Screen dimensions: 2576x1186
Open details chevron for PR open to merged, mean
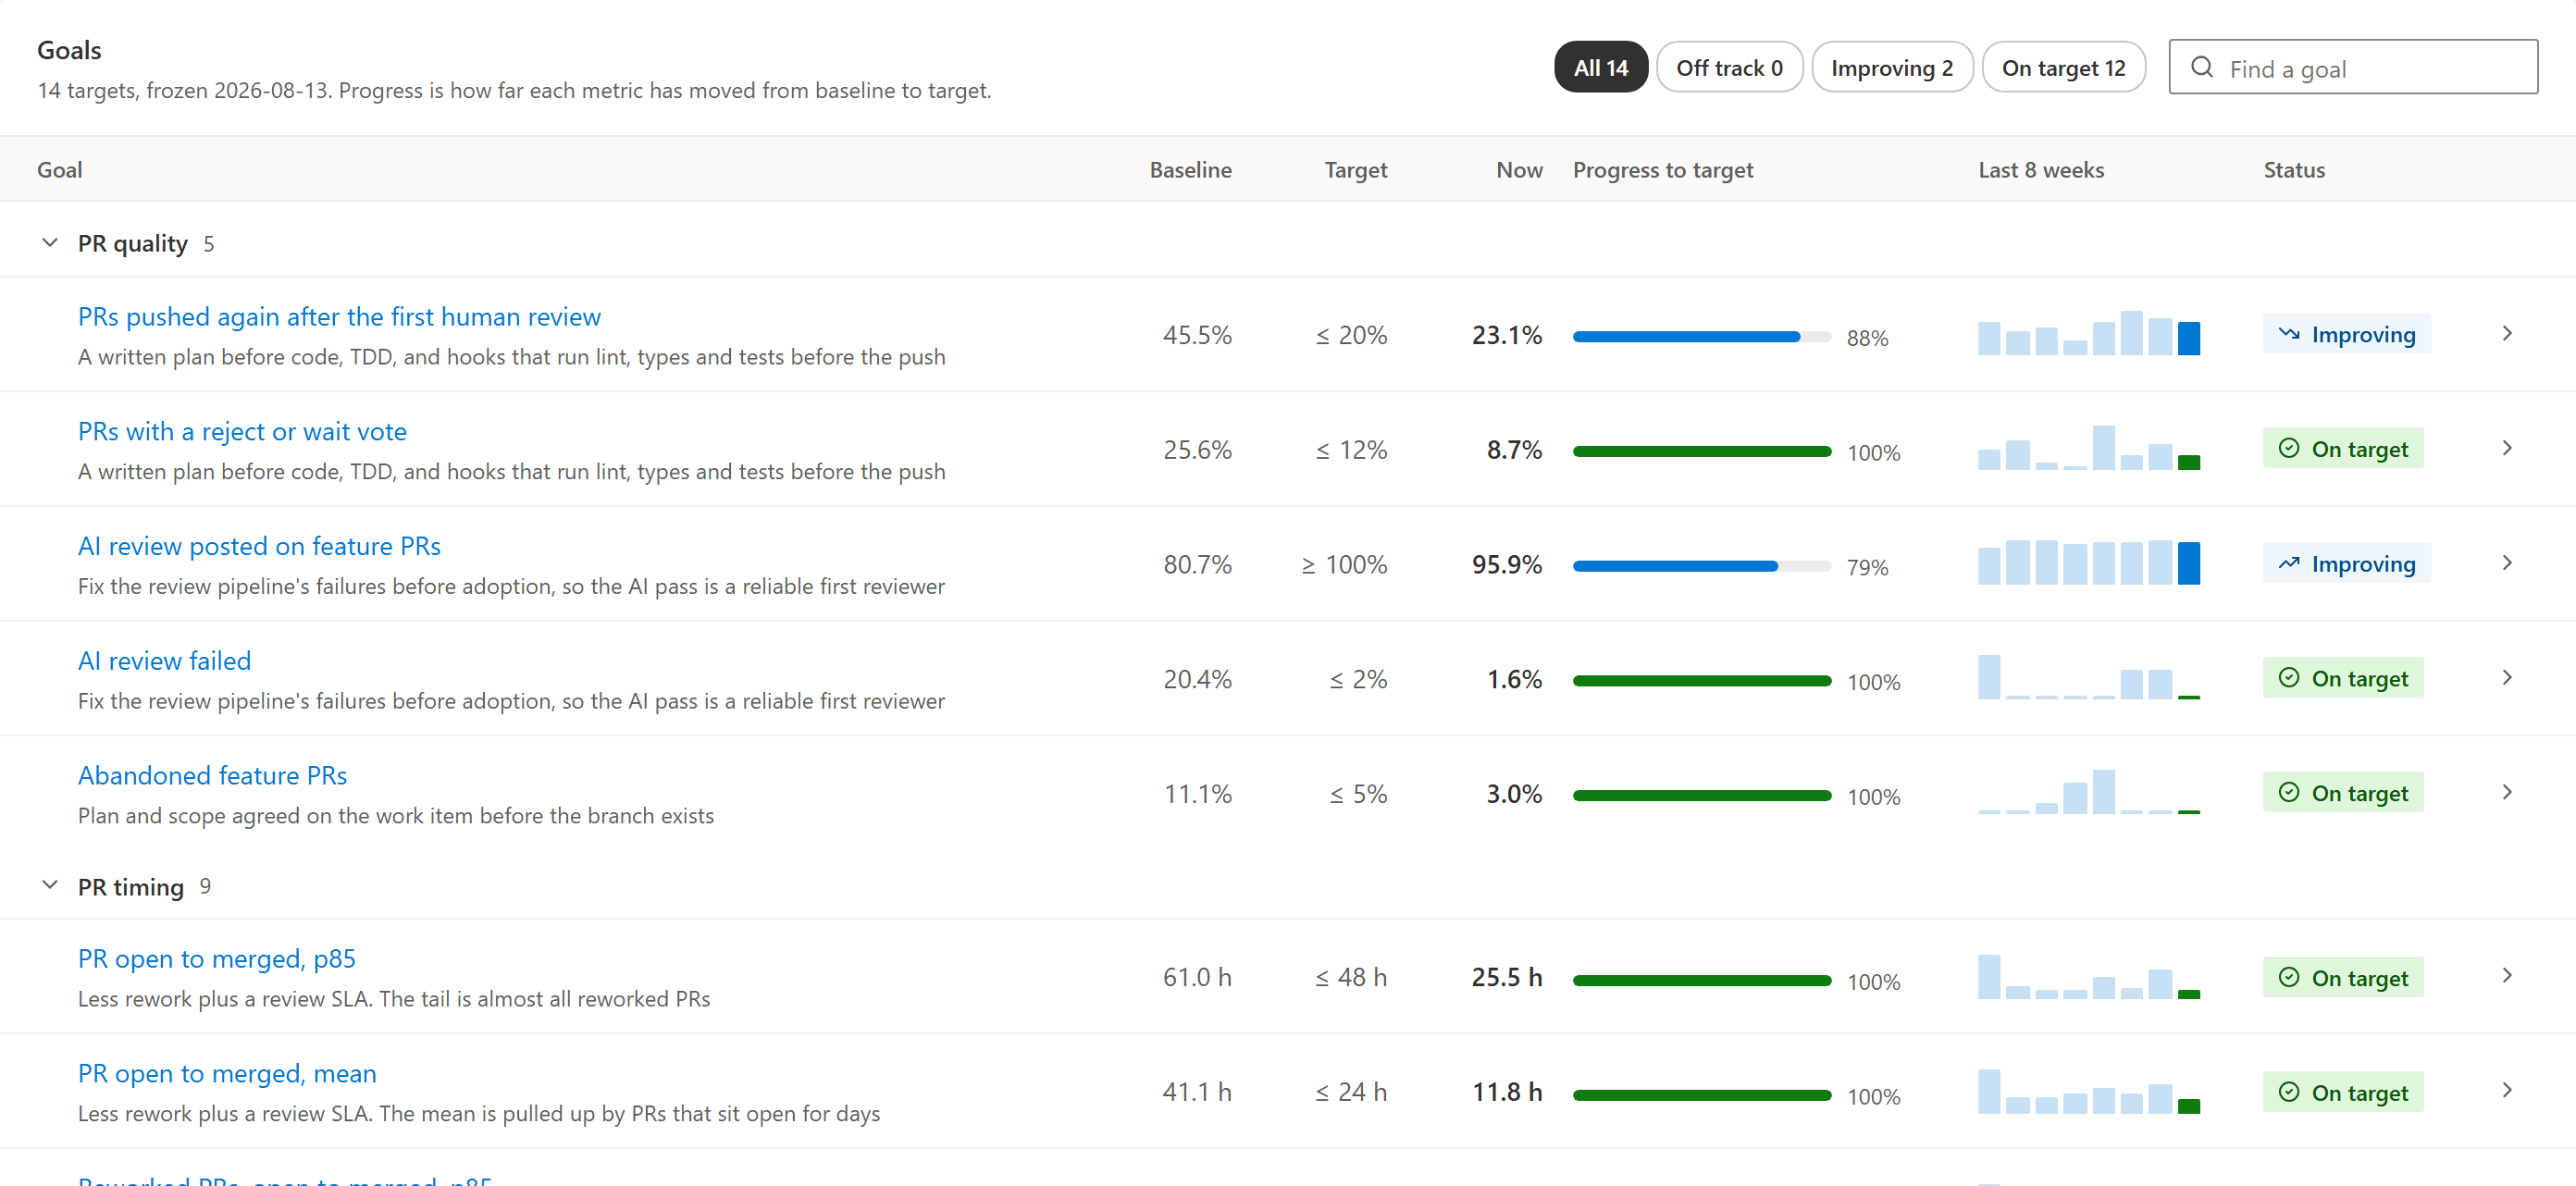[x=2507, y=1091]
